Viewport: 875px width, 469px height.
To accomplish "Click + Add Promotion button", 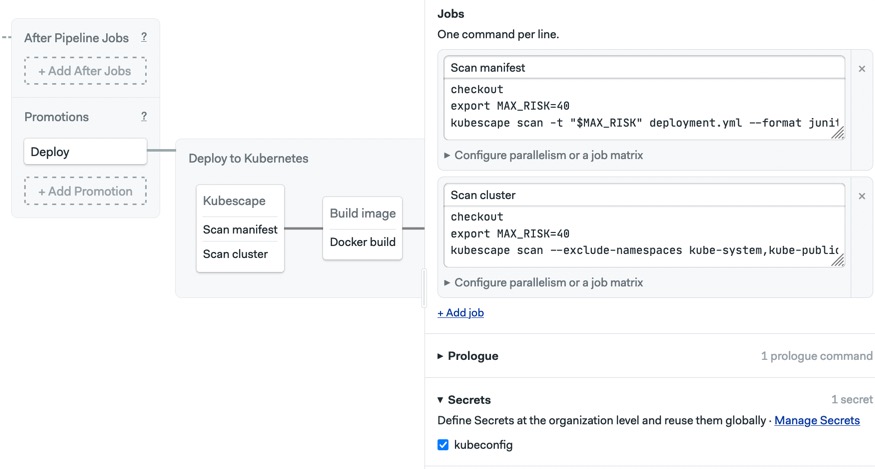I will click(x=85, y=191).
